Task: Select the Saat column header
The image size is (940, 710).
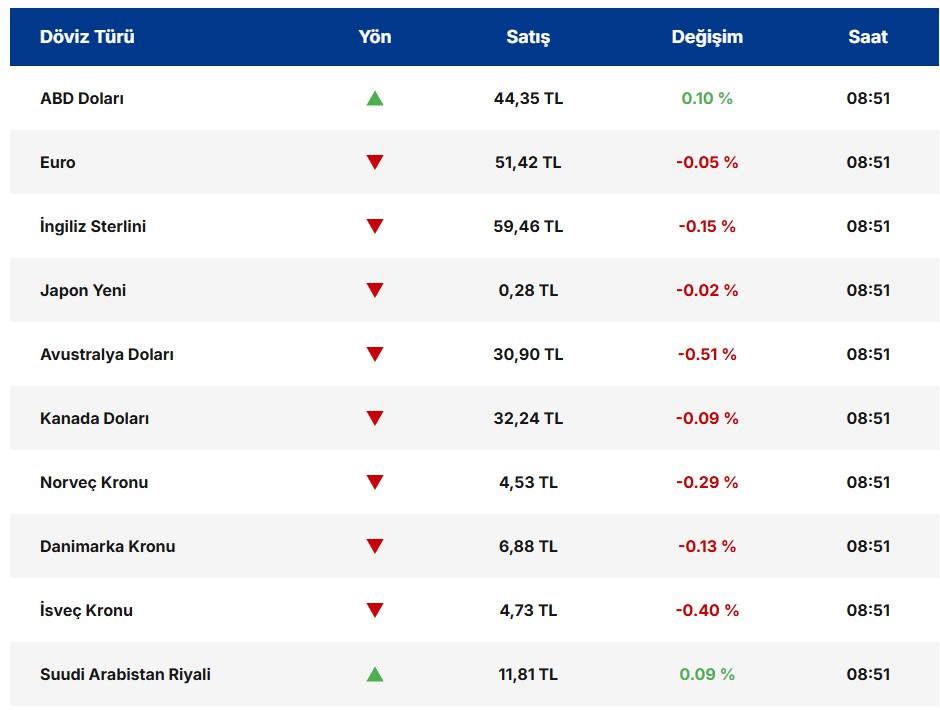Action: 868,37
